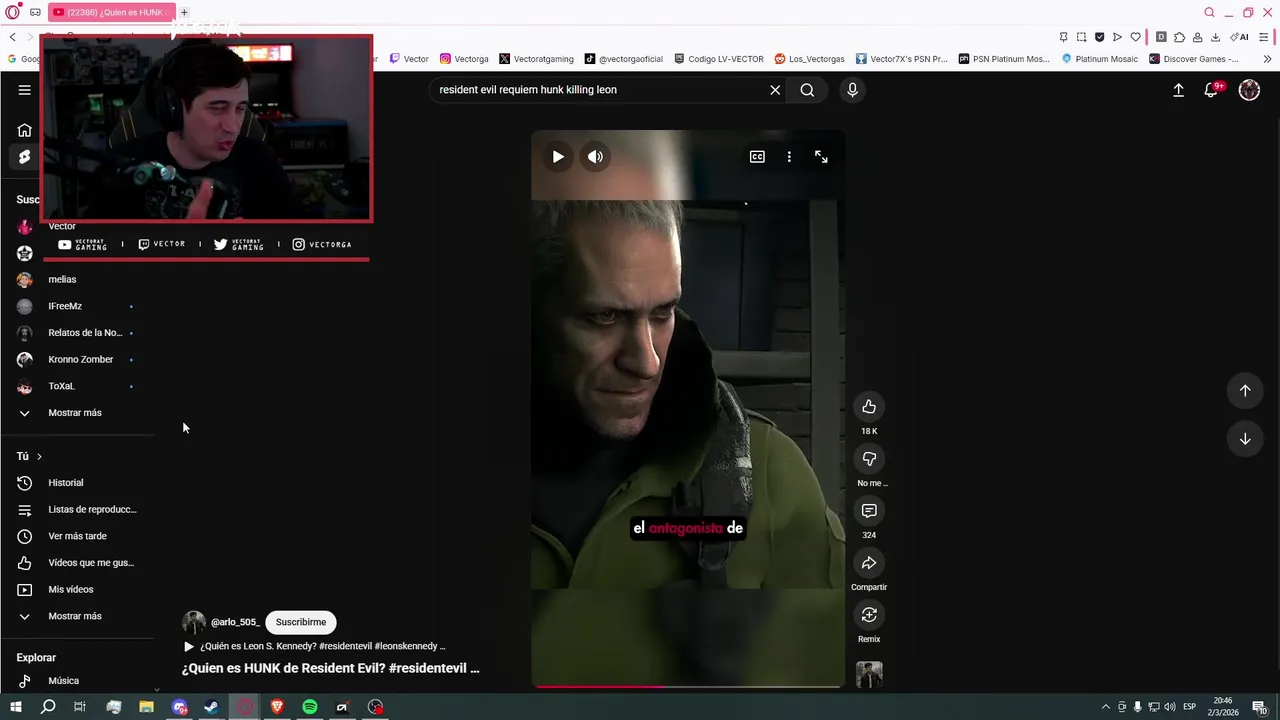
Task: Open YouTube notifications bell
Action: (x=1212, y=90)
